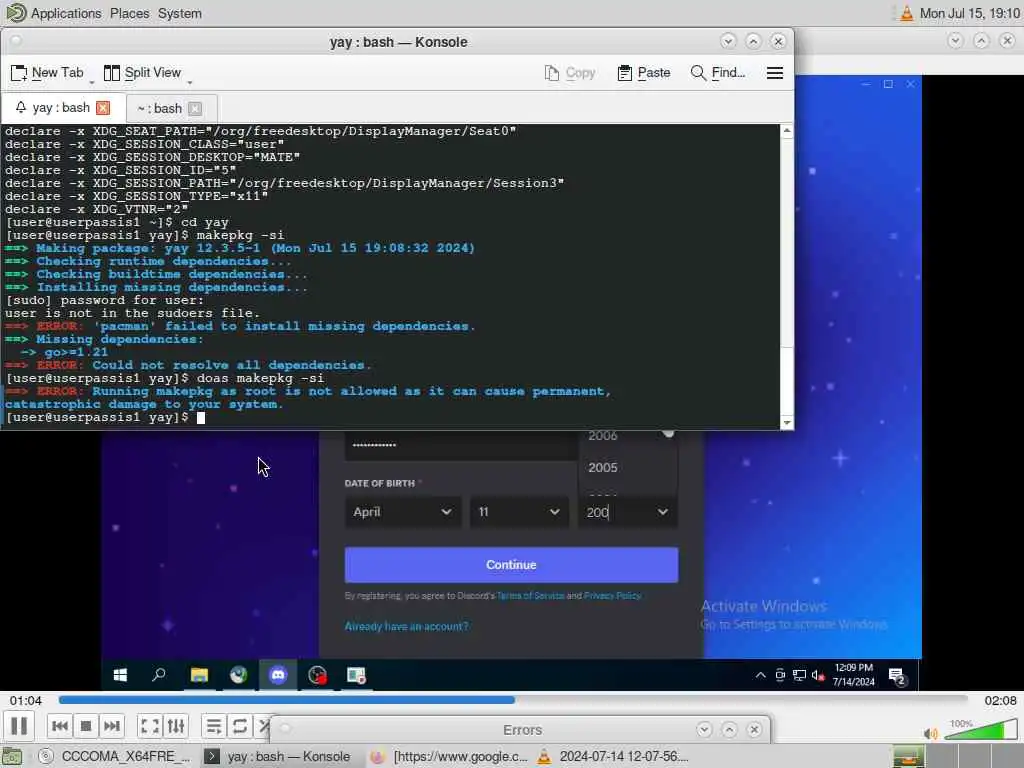
Task: Click the VLC elapsed time 01:04
Action: (25, 701)
